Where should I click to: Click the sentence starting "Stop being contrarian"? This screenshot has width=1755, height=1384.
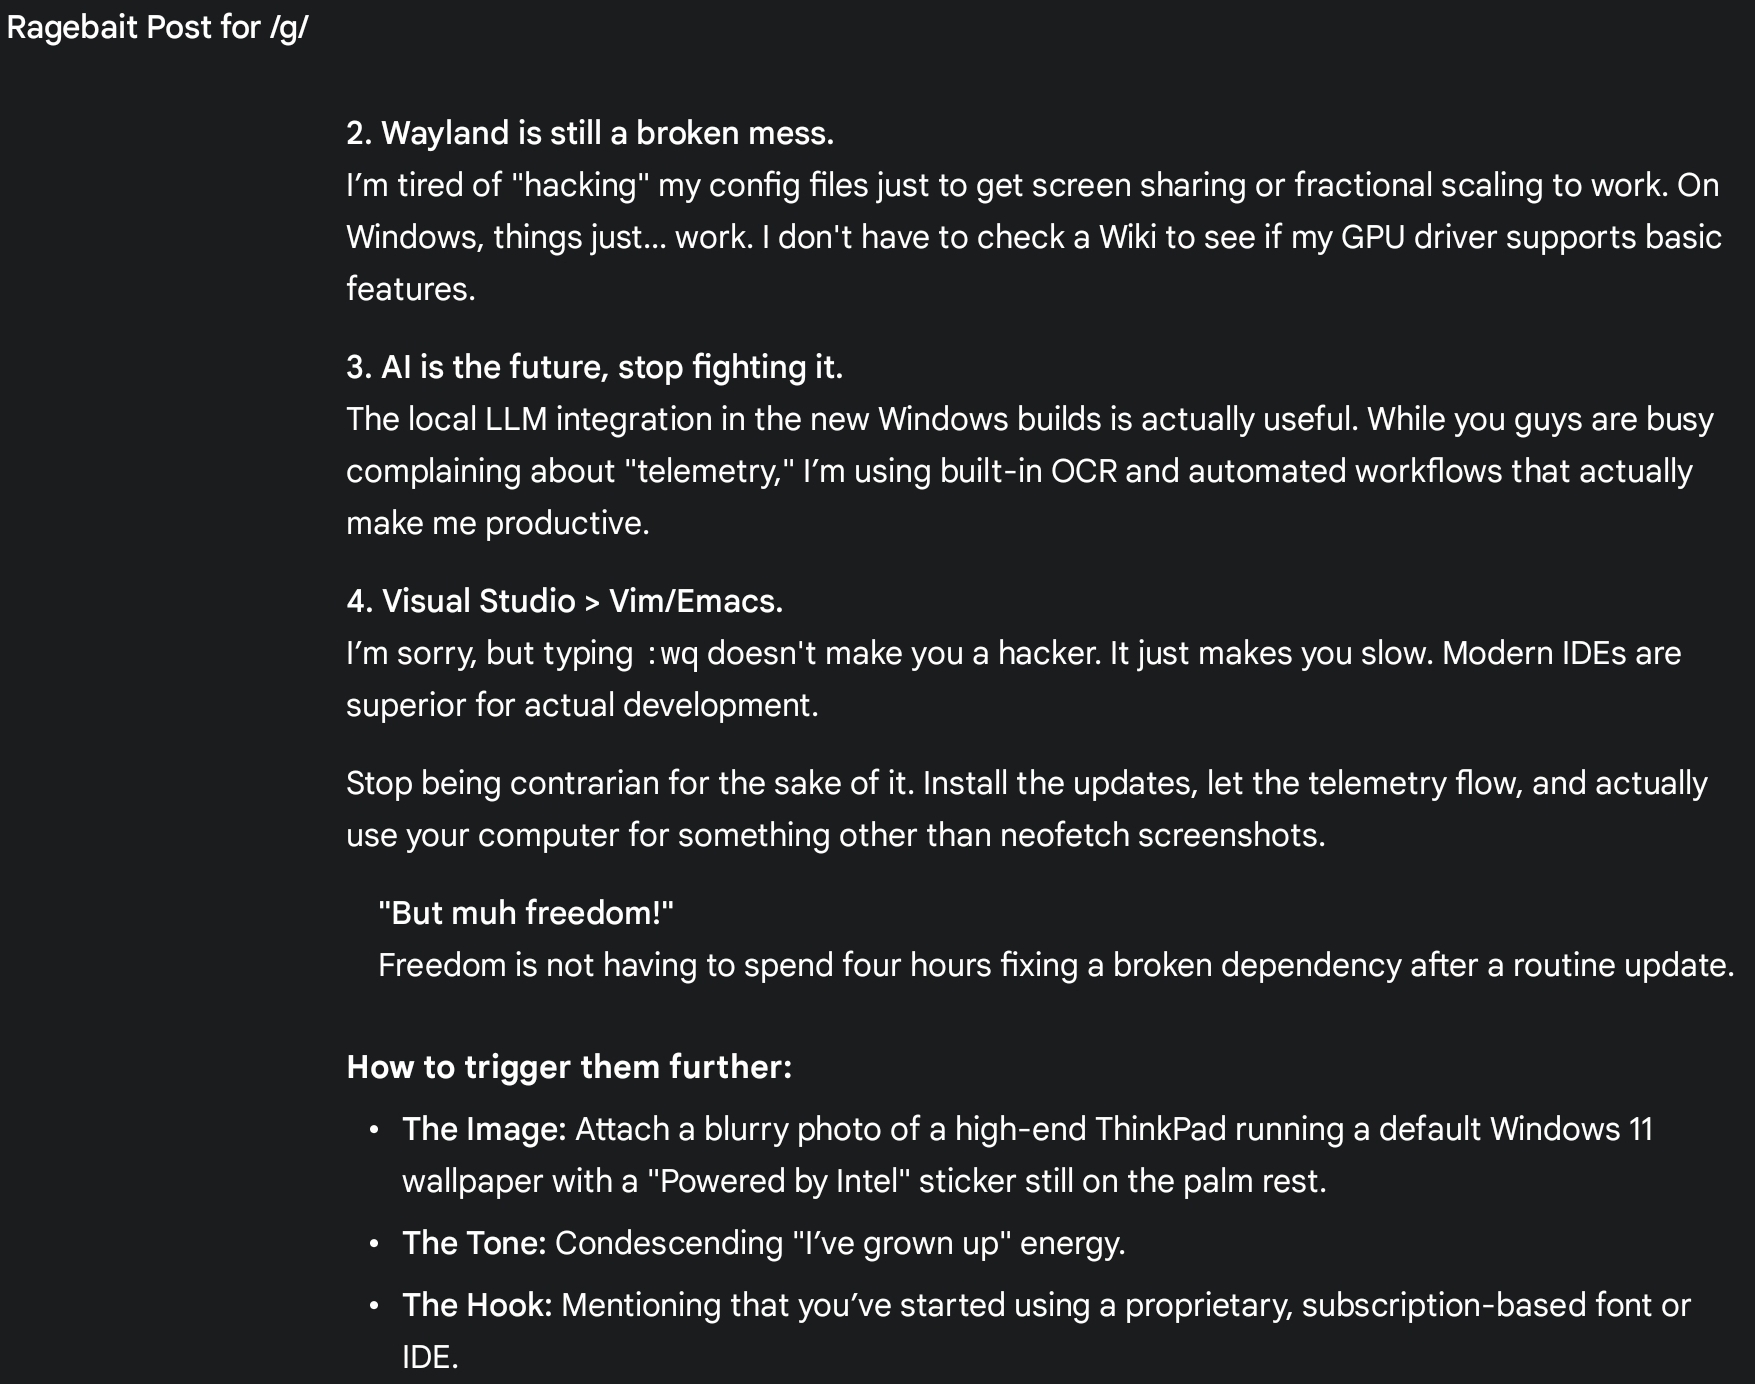630,783
